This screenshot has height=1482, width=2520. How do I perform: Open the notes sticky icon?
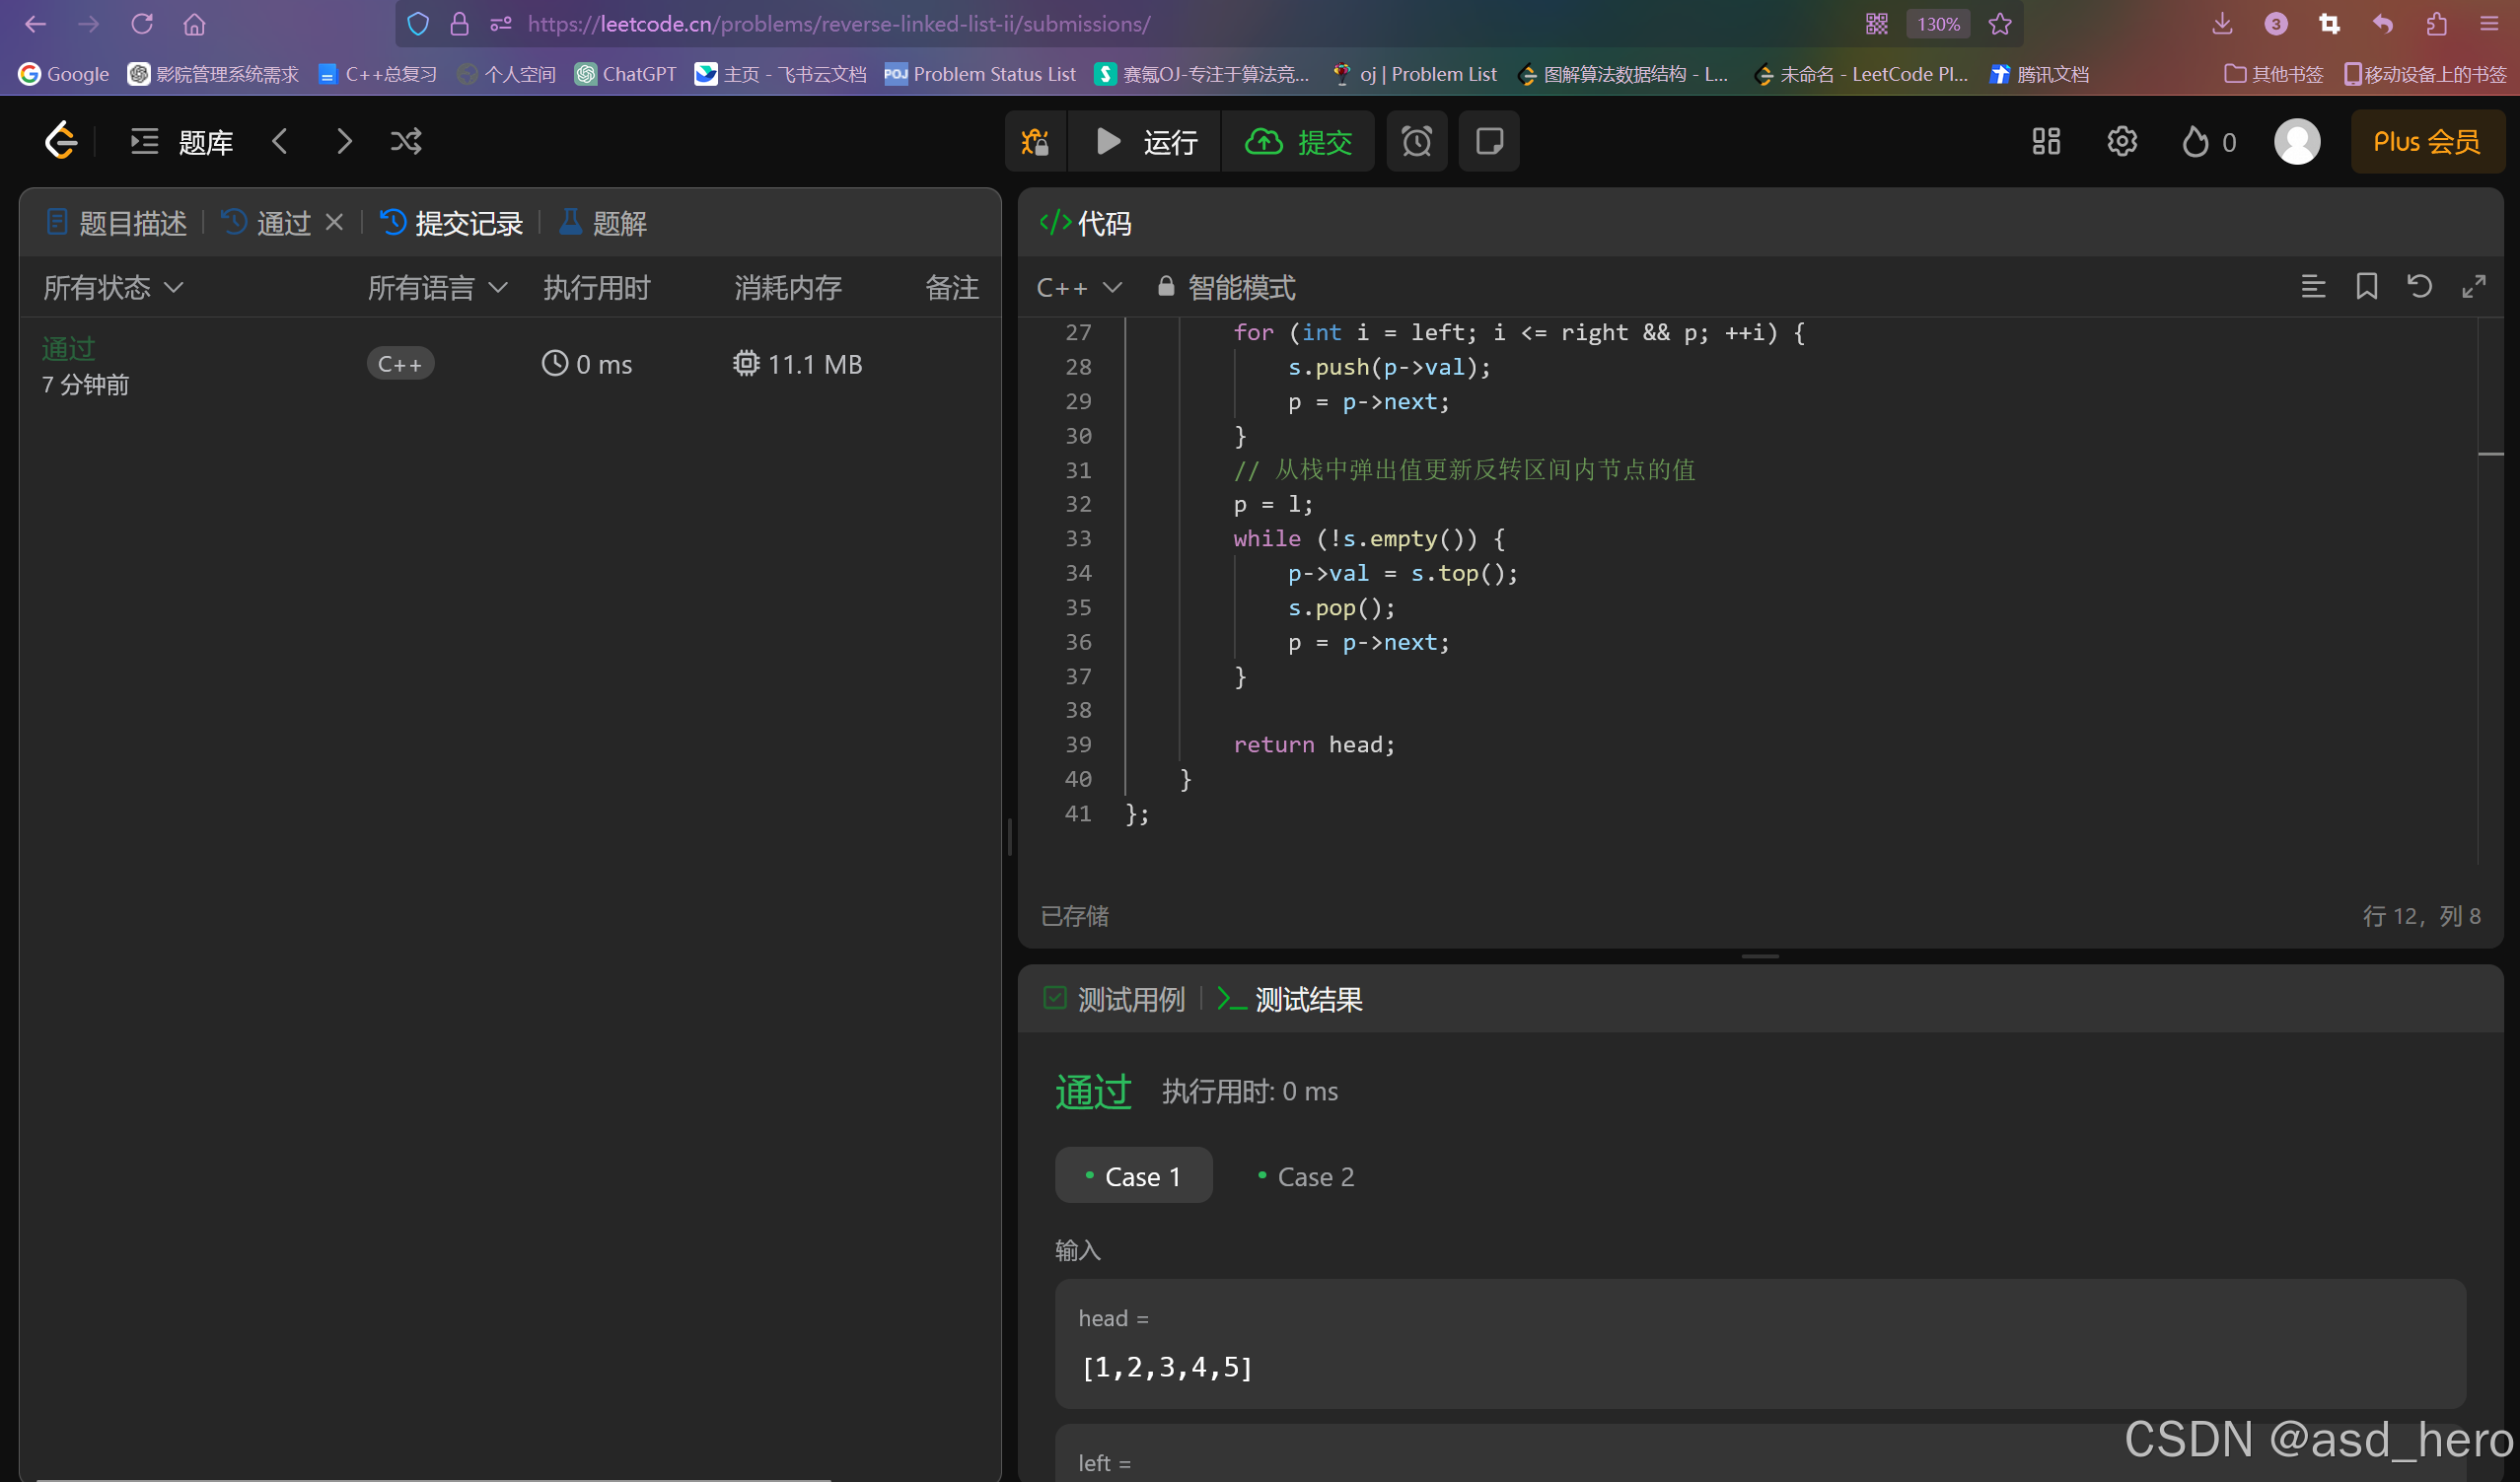click(x=1488, y=142)
